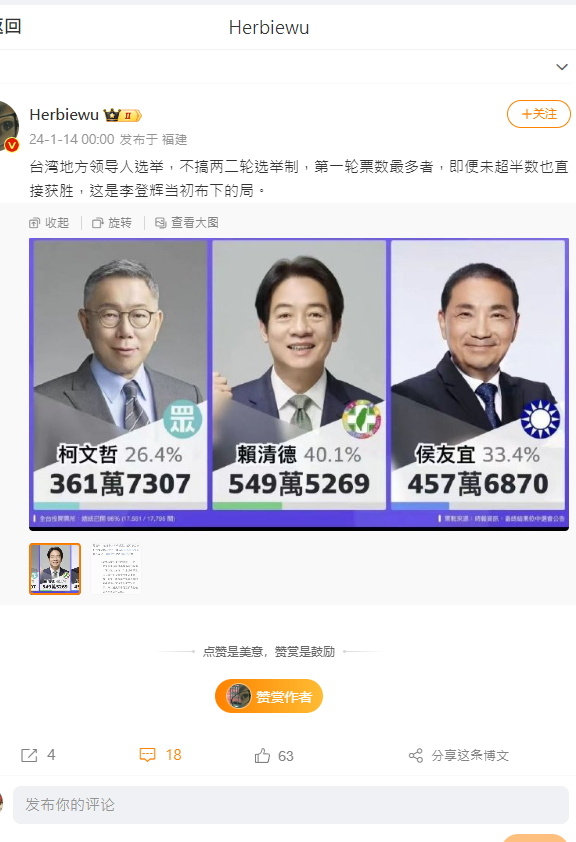Follow the author with +关注 button
This screenshot has height=842, width=576.
[538, 114]
